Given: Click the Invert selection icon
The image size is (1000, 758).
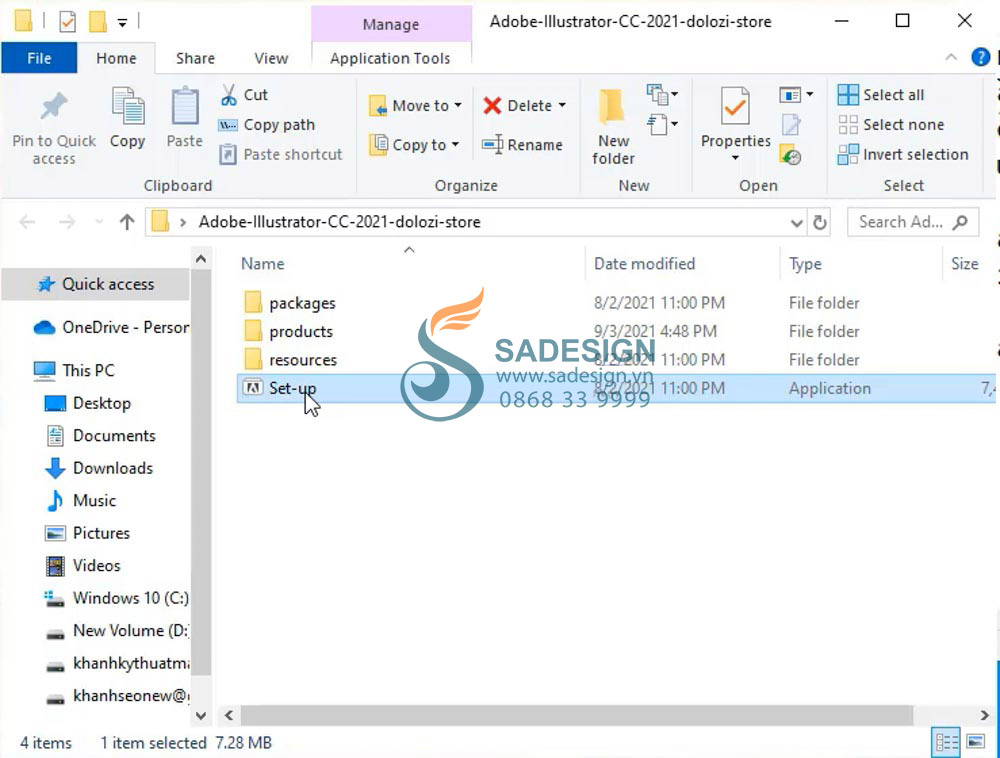Looking at the screenshot, I should pos(848,154).
